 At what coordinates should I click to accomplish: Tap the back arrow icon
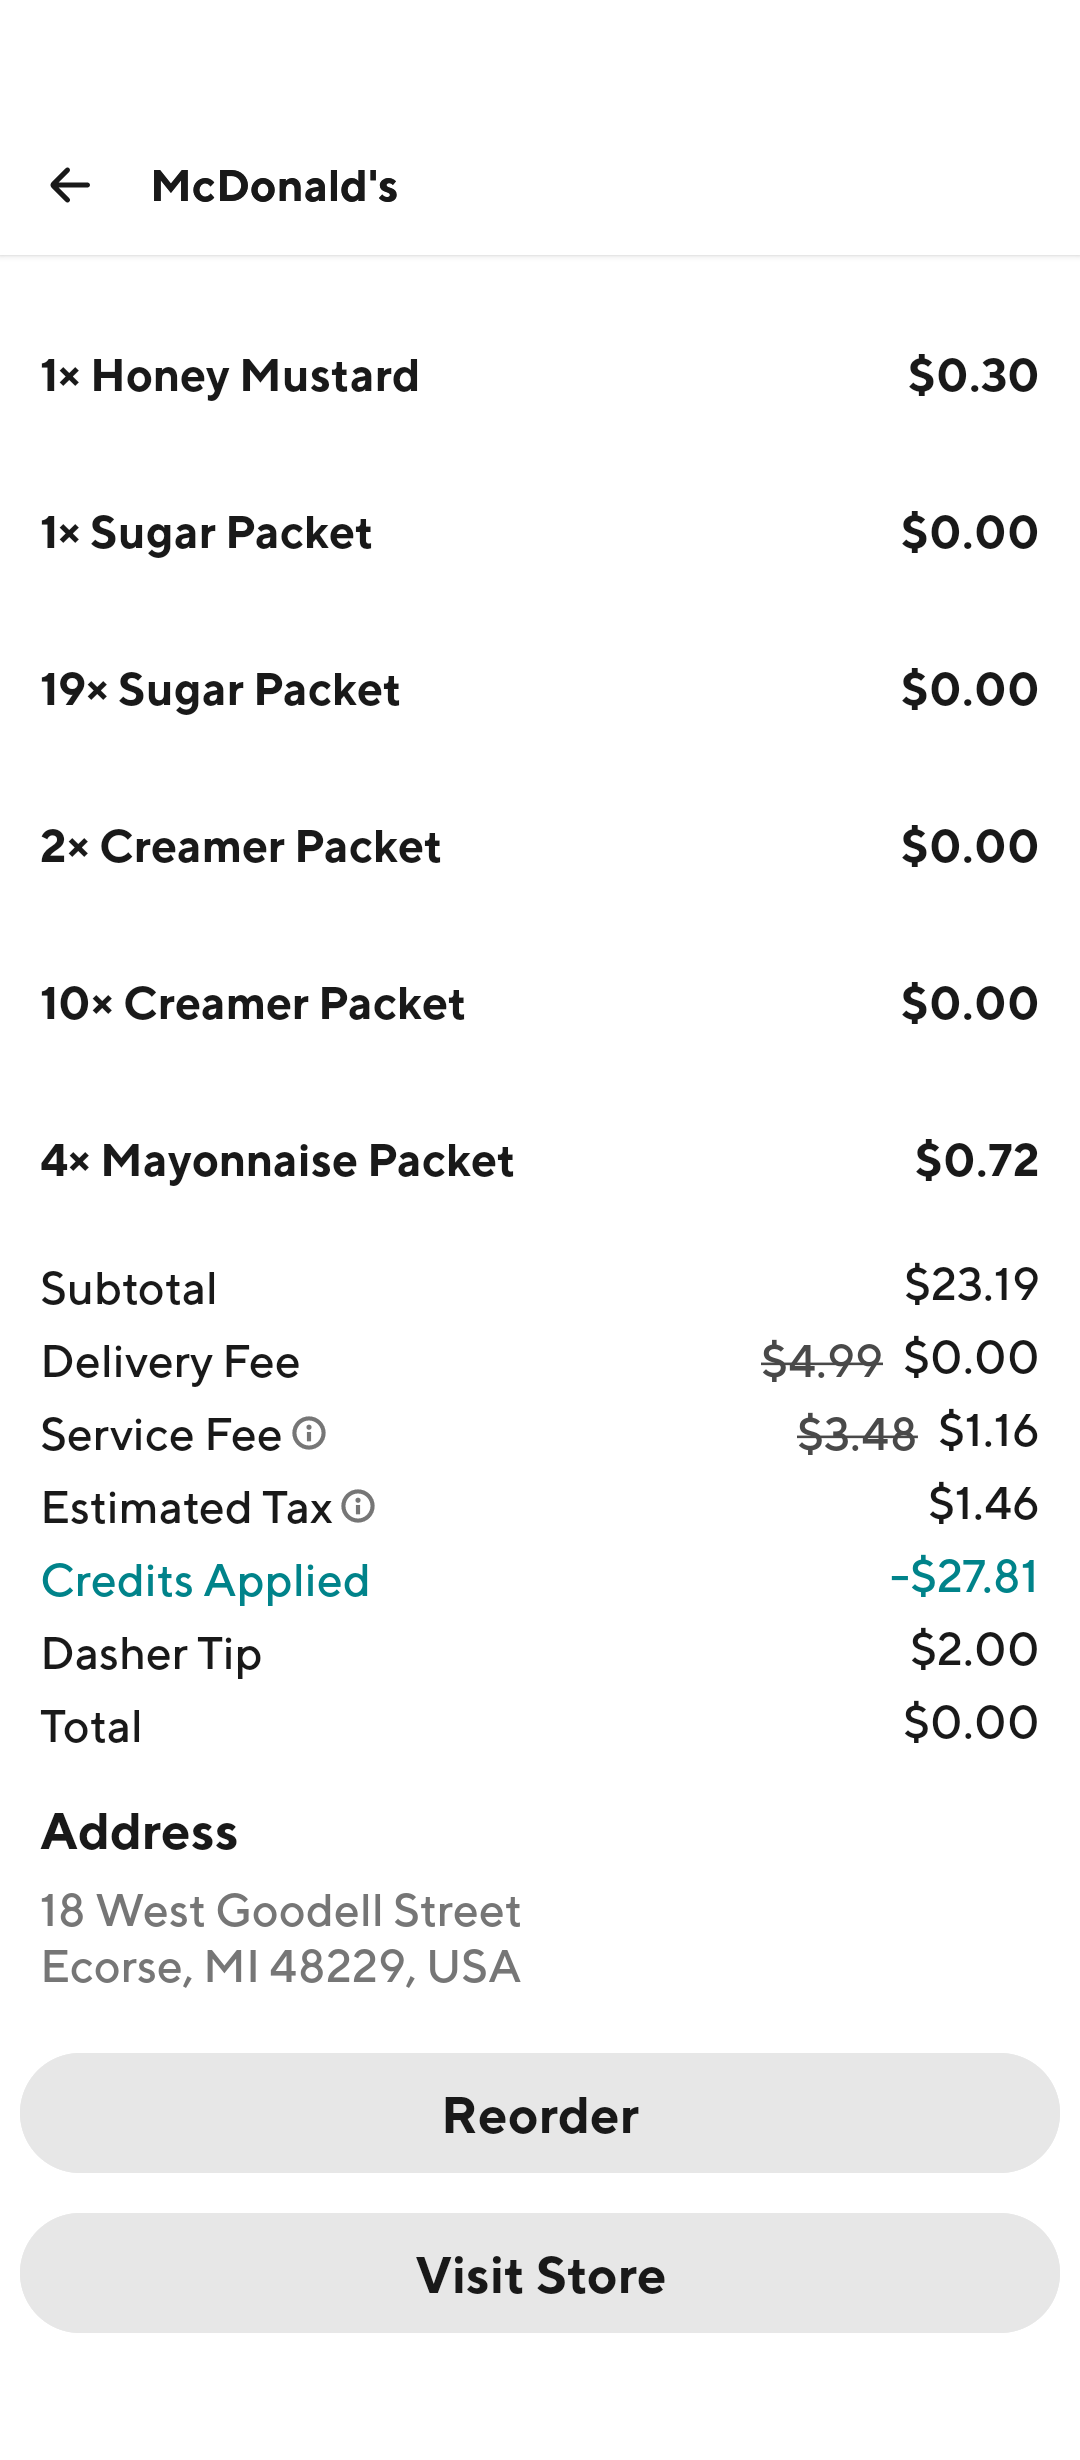coord(70,185)
